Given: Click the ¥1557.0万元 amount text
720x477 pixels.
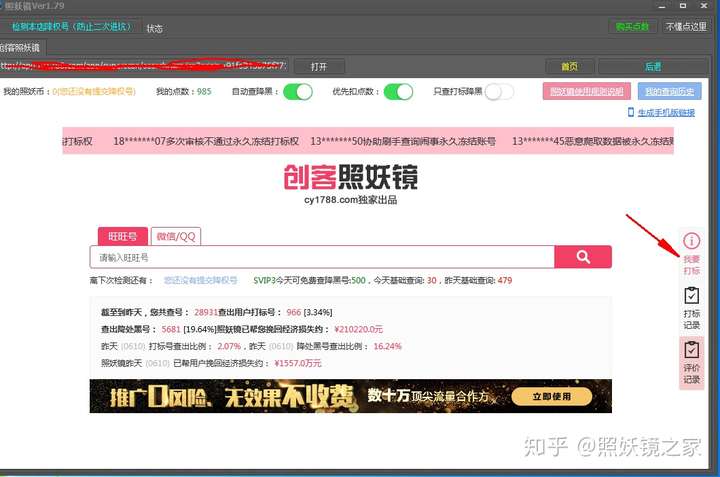Looking at the screenshot, I should [x=298, y=363].
